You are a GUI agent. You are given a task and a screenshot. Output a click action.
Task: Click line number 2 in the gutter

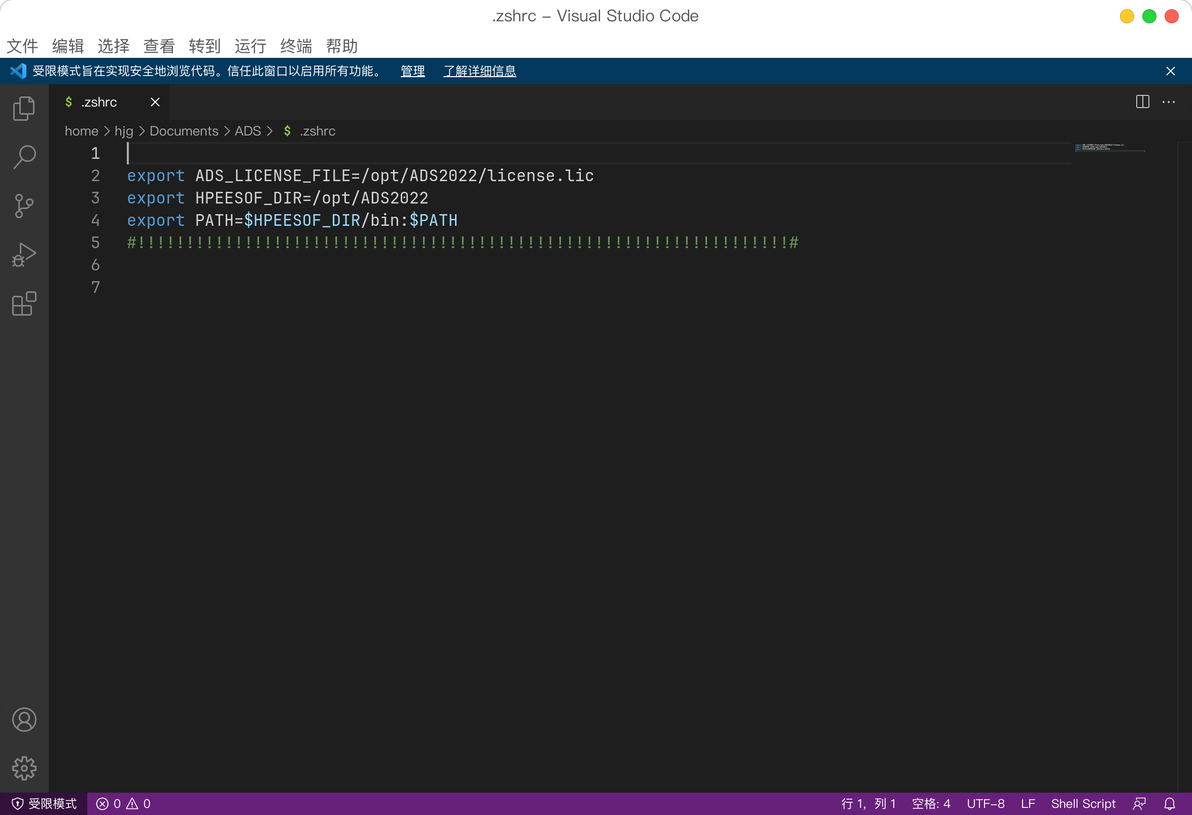click(x=95, y=176)
